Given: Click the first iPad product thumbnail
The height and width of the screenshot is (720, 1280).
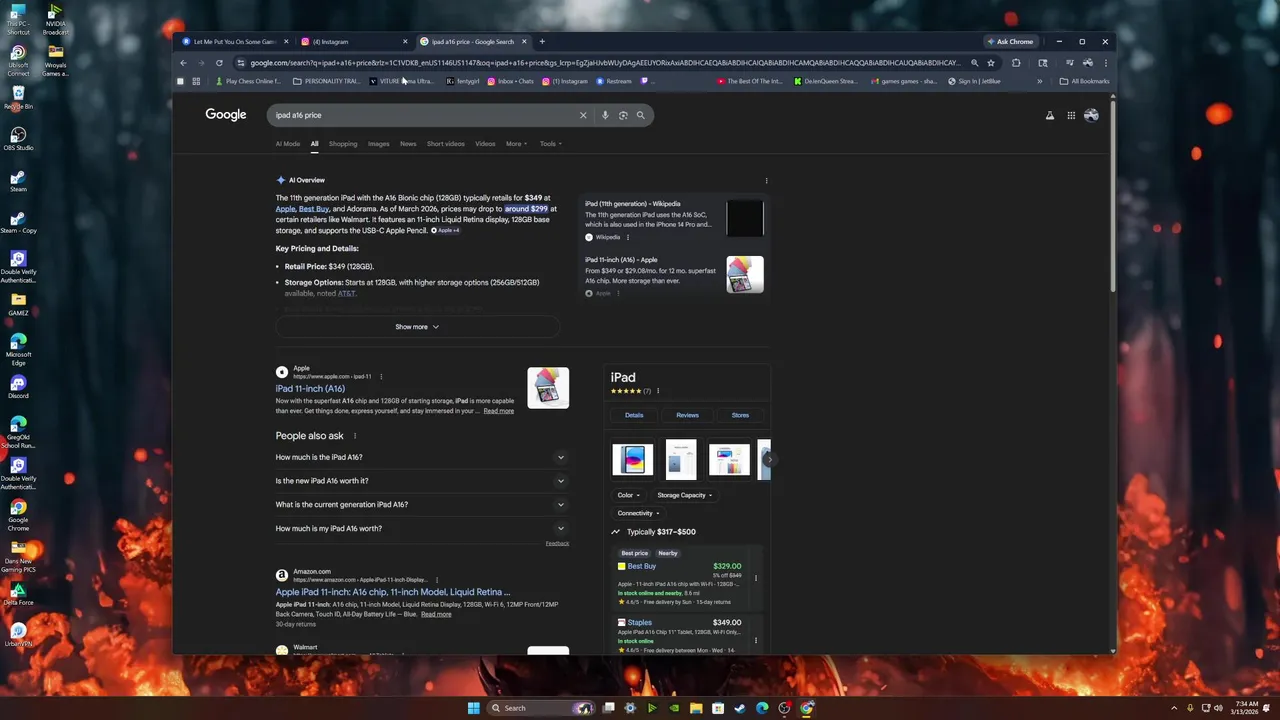Looking at the screenshot, I should tap(632, 459).
